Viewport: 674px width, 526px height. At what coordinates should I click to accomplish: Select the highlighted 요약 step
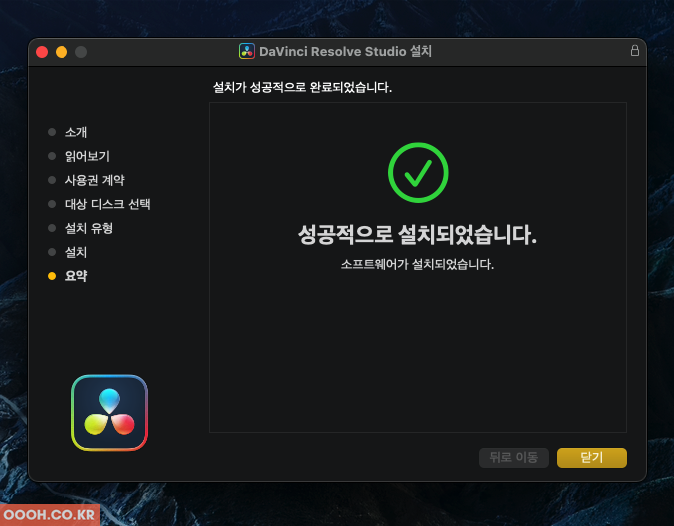pyautogui.click(x=76, y=276)
